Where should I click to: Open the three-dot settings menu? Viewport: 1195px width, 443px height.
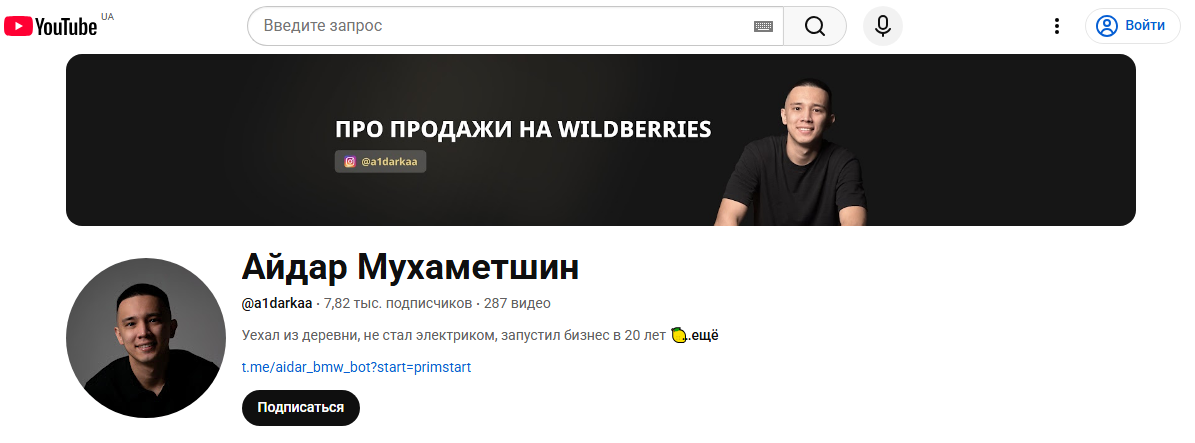[1056, 26]
